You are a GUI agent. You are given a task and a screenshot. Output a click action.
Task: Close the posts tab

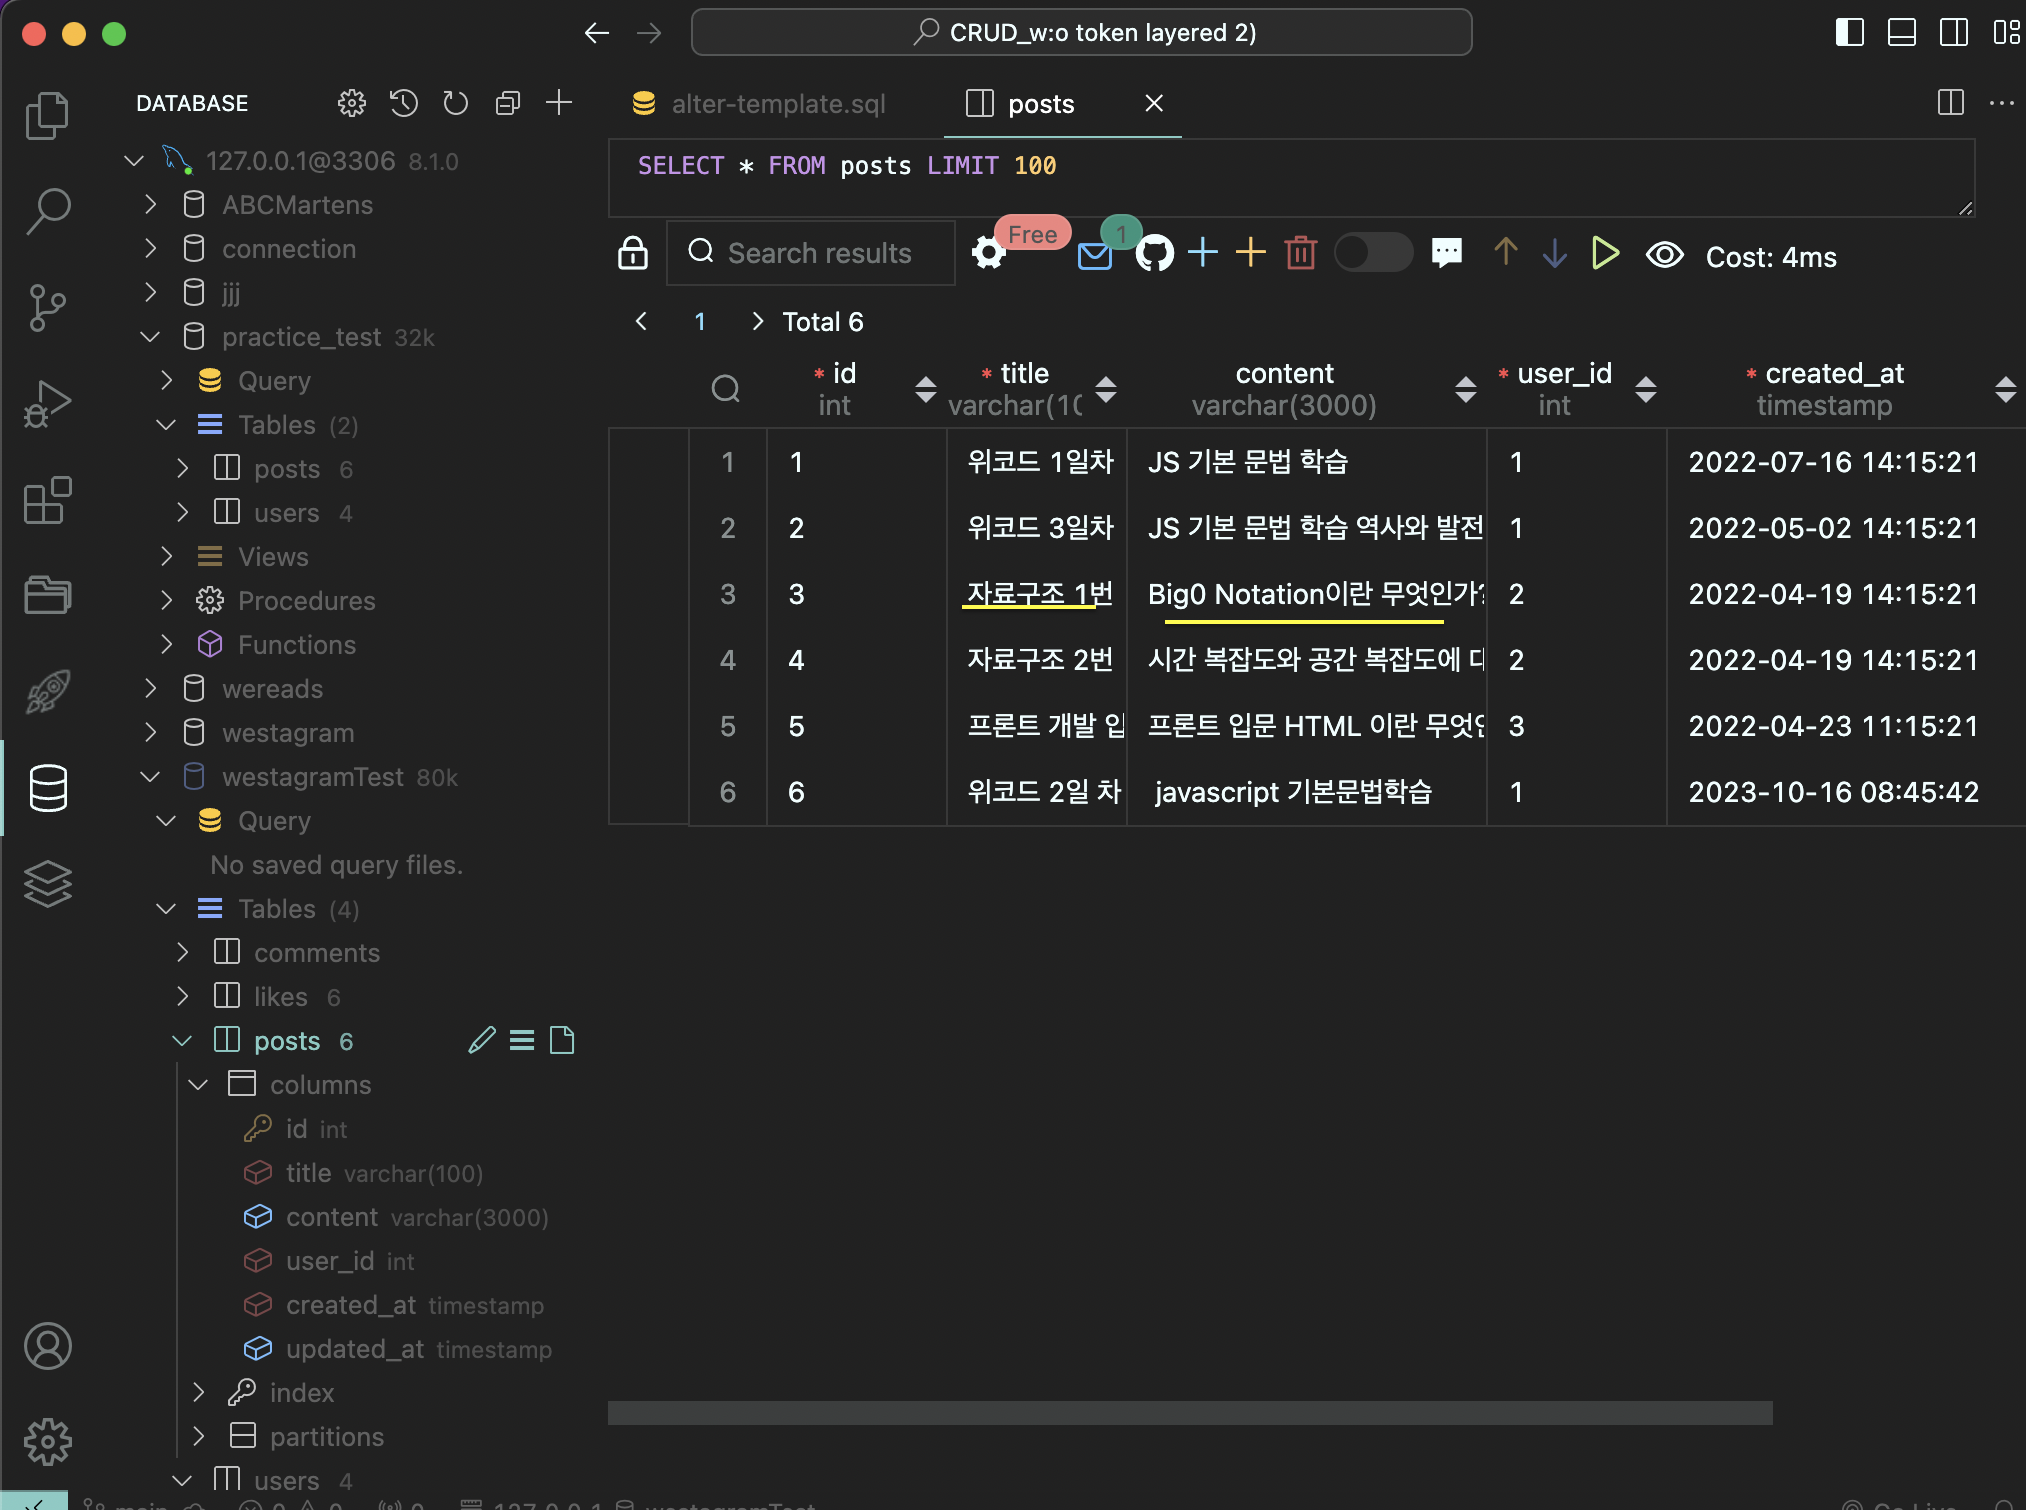point(1154,103)
